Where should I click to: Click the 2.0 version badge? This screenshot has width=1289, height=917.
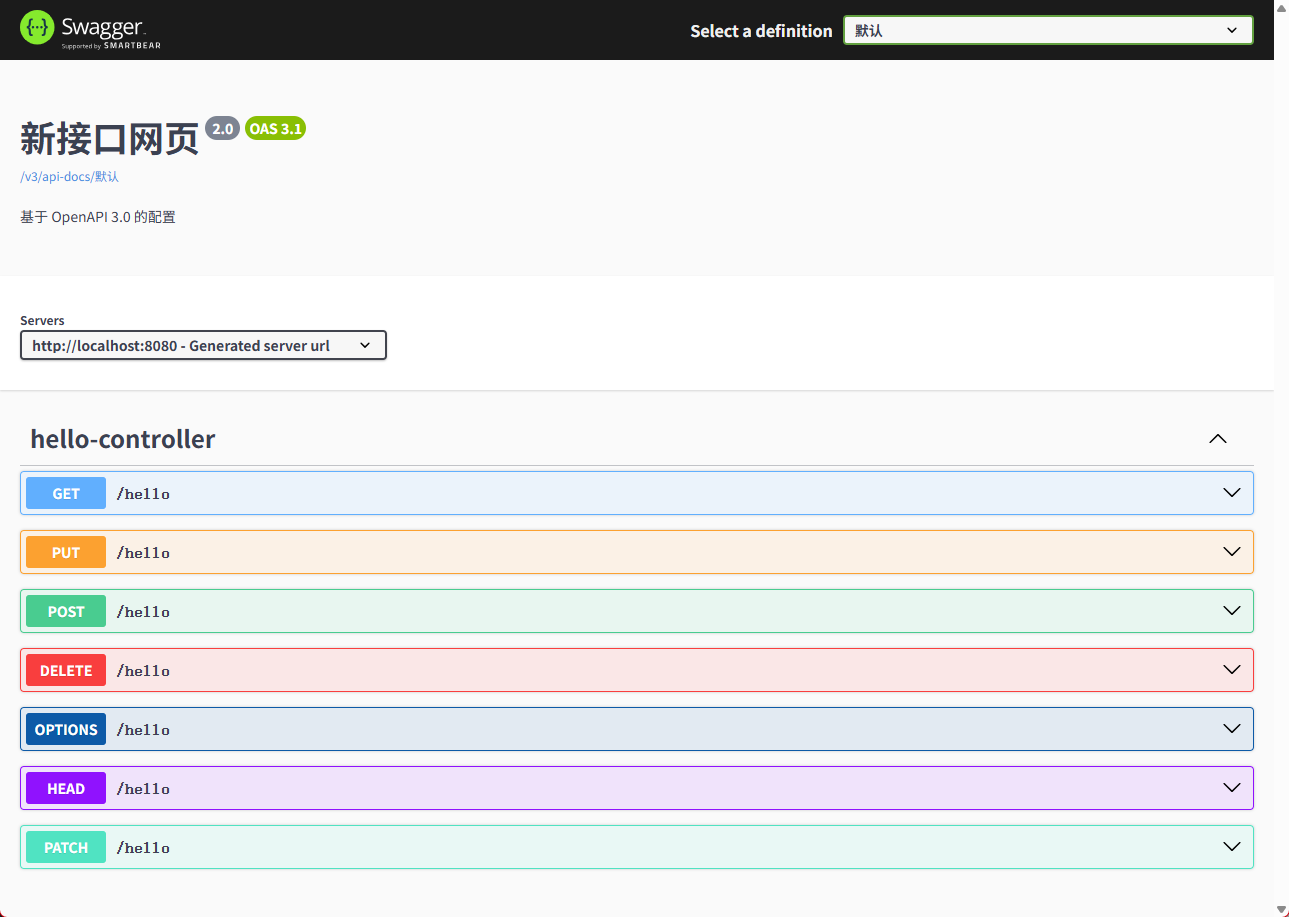pyautogui.click(x=222, y=129)
